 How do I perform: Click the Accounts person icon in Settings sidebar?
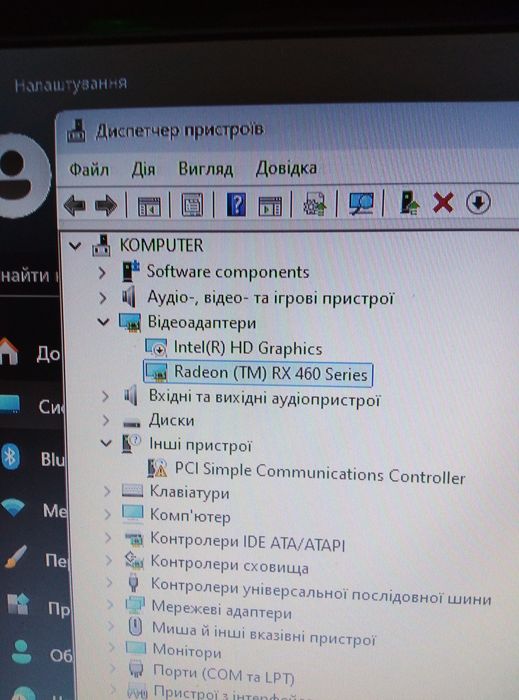click(x=21, y=651)
